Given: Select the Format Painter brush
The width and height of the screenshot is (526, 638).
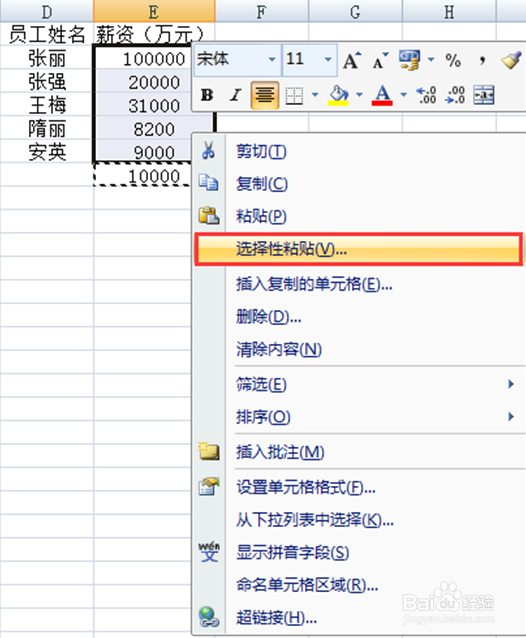Looking at the screenshot, I should pyautogui.click(x=511, y=61).
